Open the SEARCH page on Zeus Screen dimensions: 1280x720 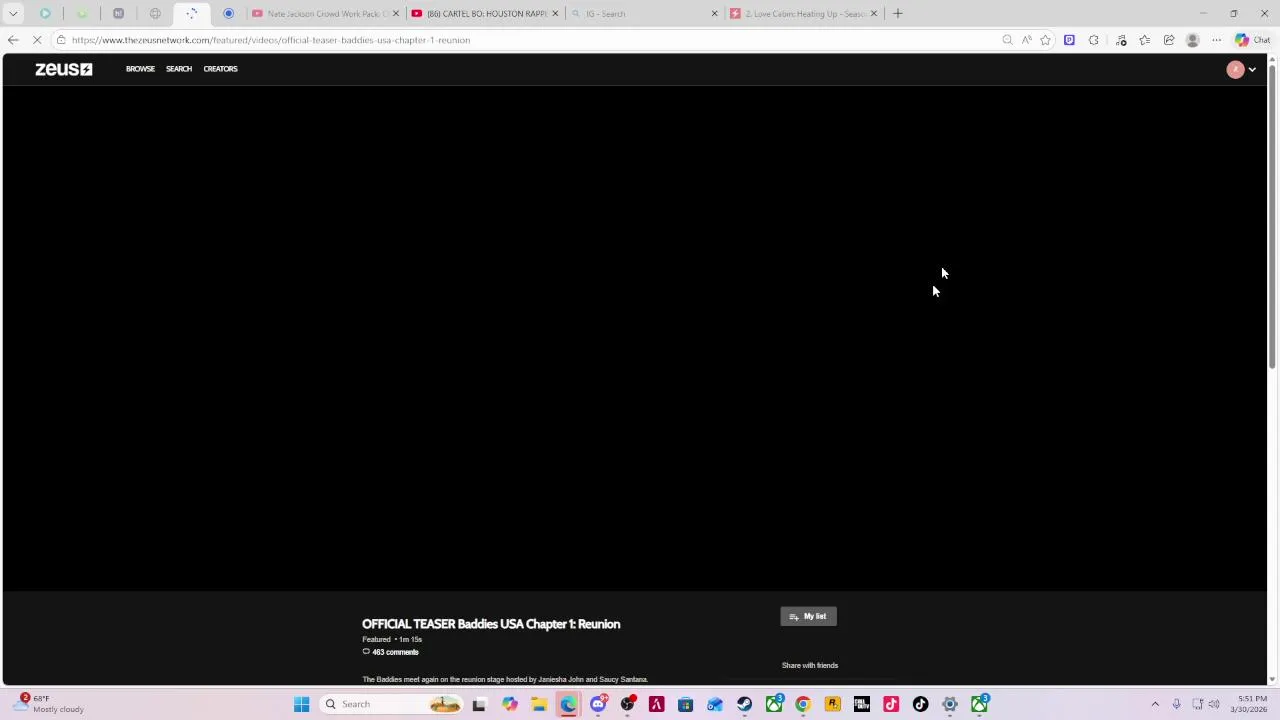point(179,69)
